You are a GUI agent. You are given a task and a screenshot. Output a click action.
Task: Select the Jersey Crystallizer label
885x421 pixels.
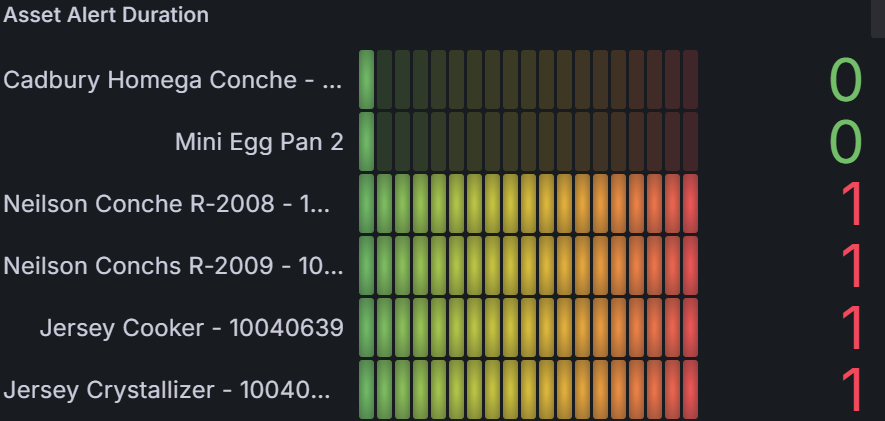coord(167,390)
